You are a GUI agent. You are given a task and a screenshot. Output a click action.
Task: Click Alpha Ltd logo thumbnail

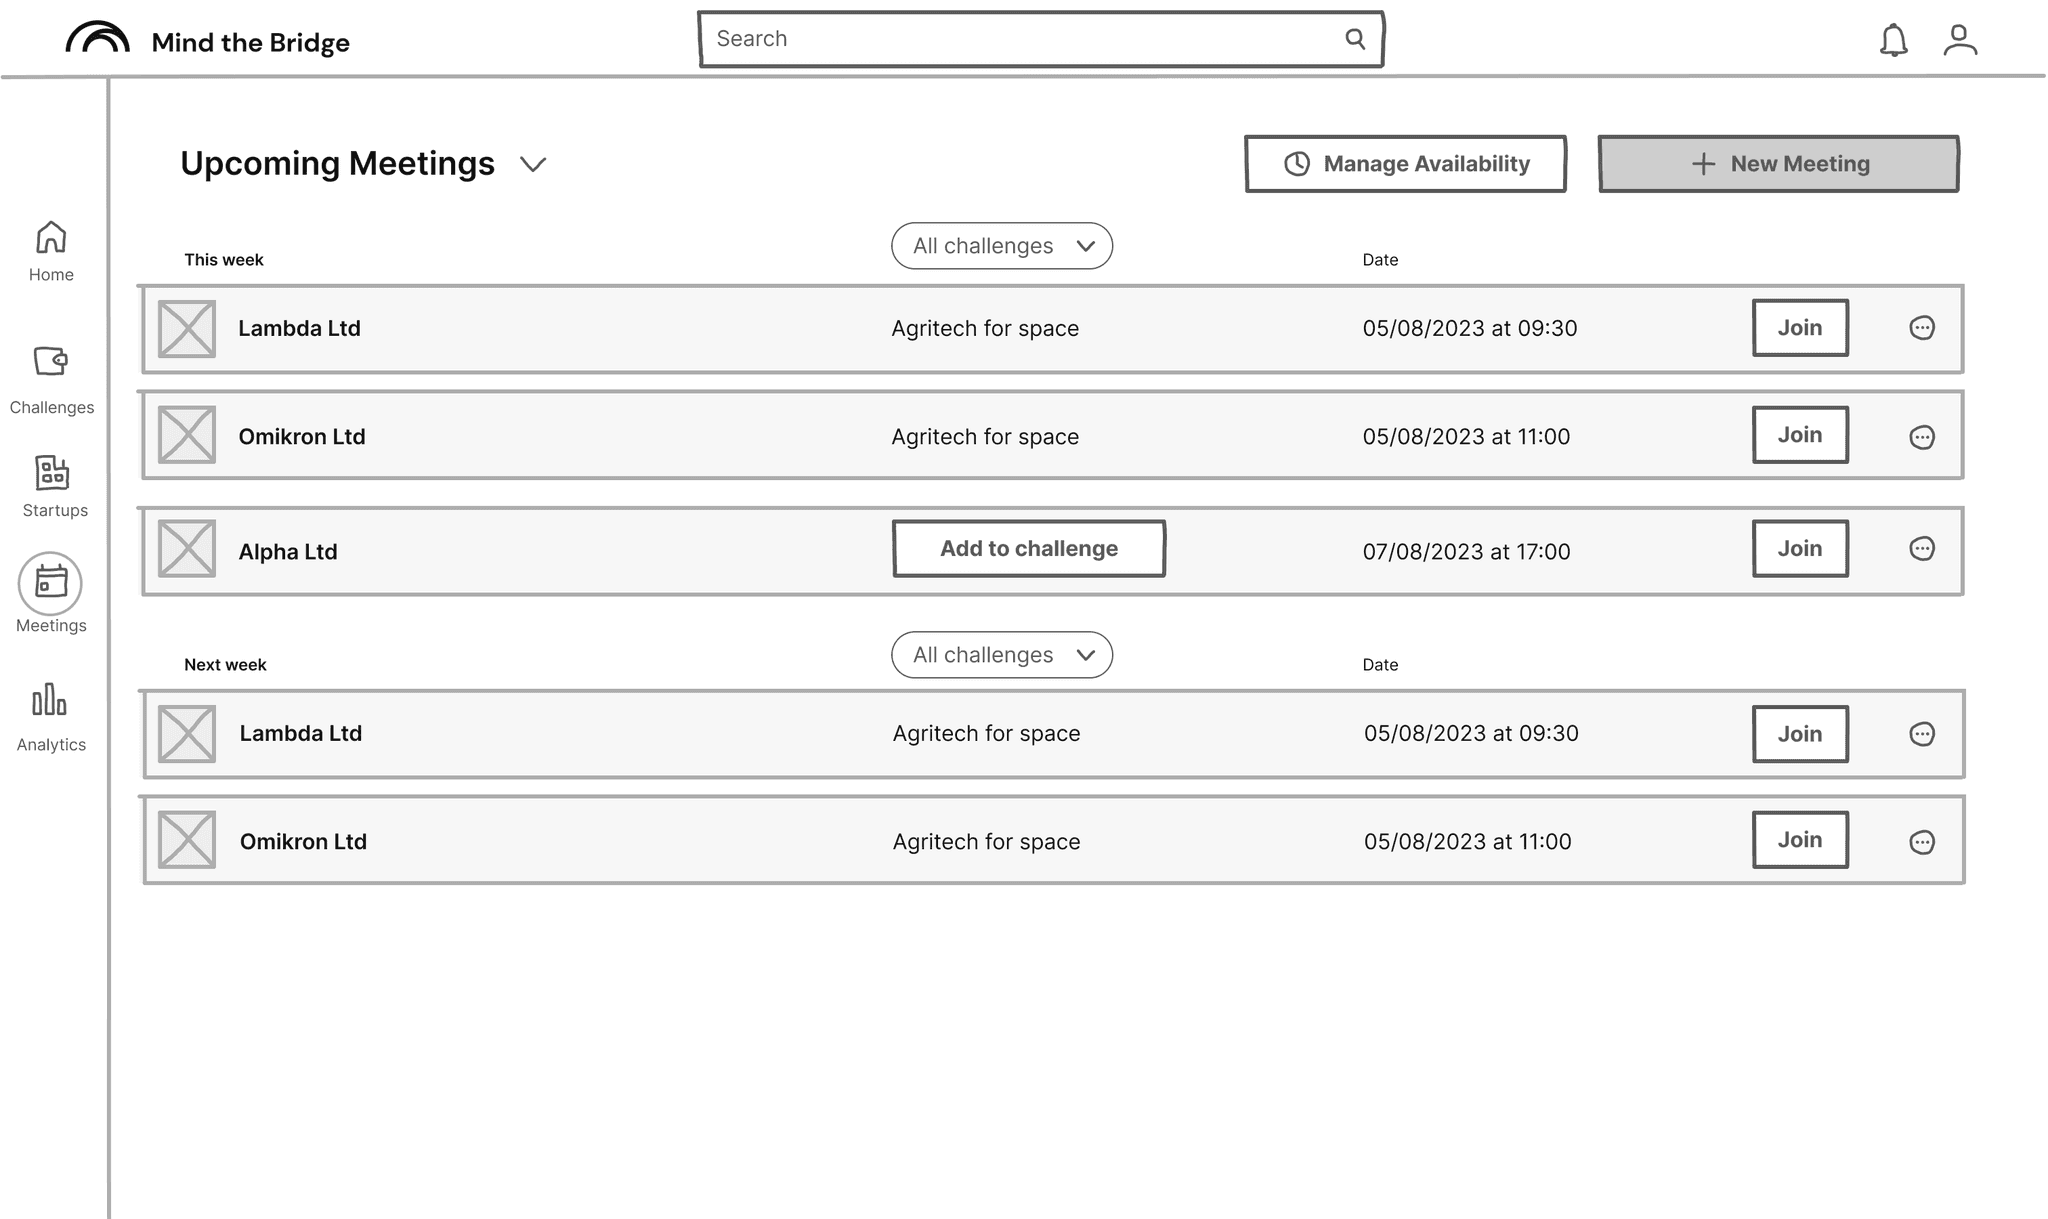(187, 549)
